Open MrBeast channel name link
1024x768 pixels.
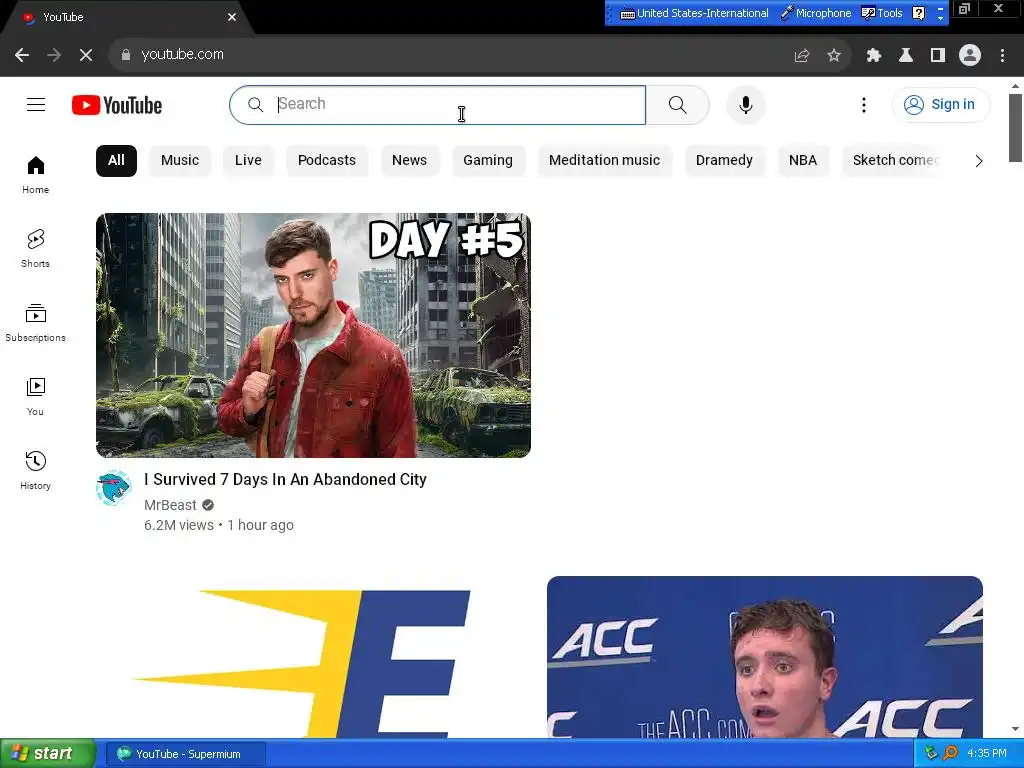pos(170,505)
